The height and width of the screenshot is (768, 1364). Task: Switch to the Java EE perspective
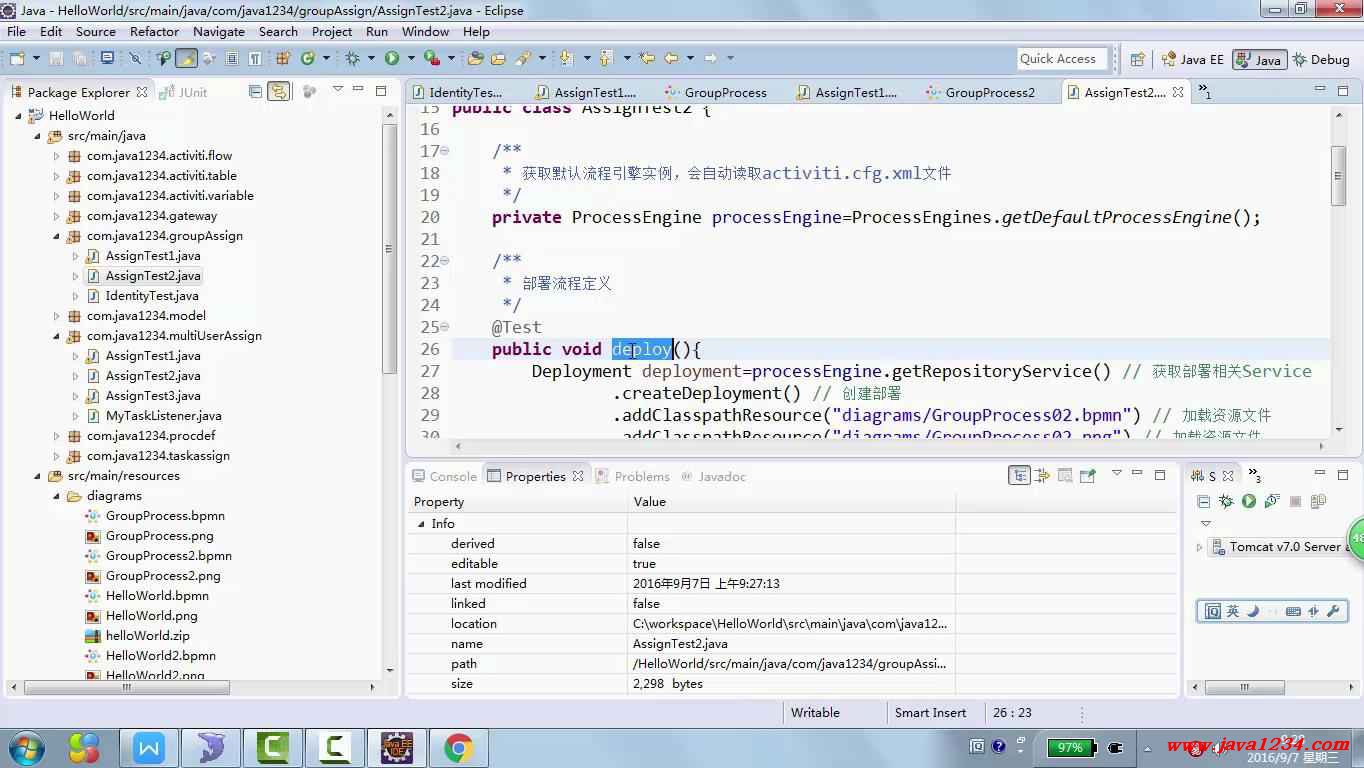pos(1192,59)
